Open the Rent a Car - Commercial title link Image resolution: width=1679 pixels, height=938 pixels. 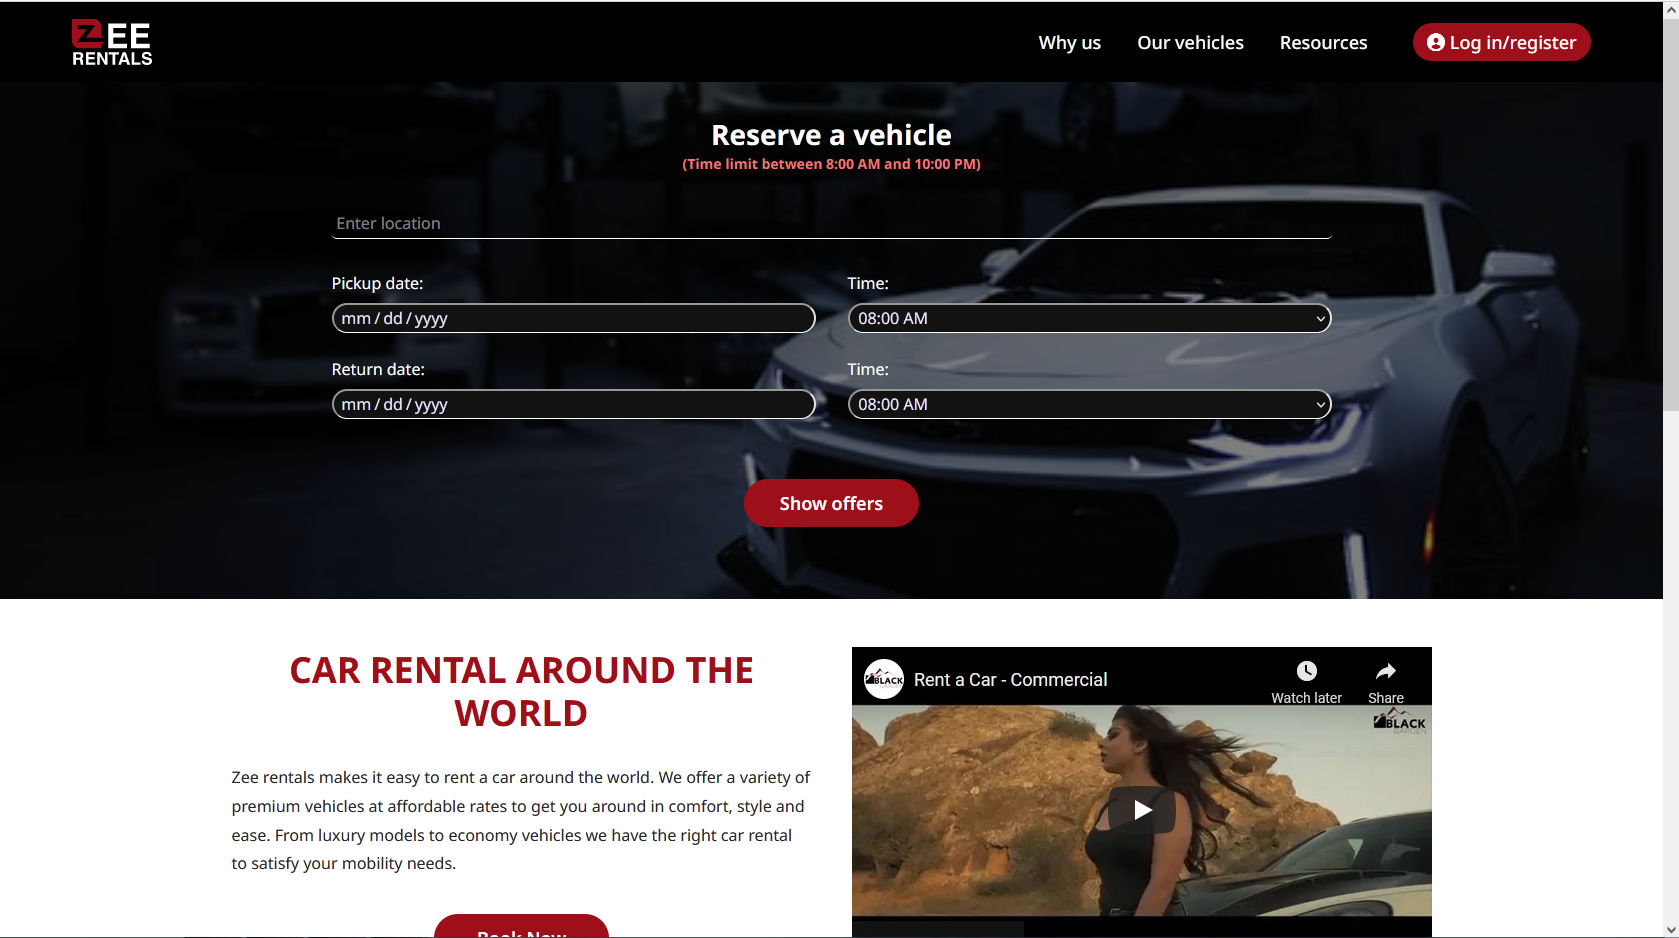pyautogui.click(x=1010, y=680)
